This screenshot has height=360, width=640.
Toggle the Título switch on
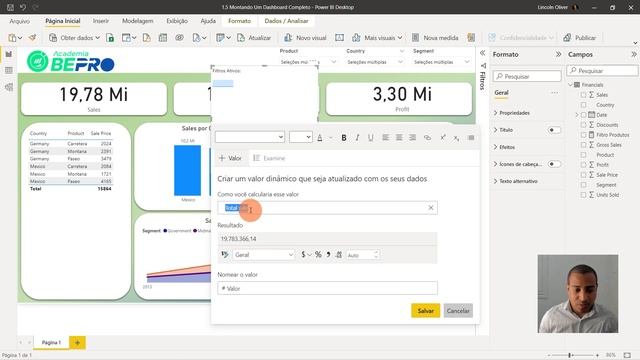pos(554,130)
